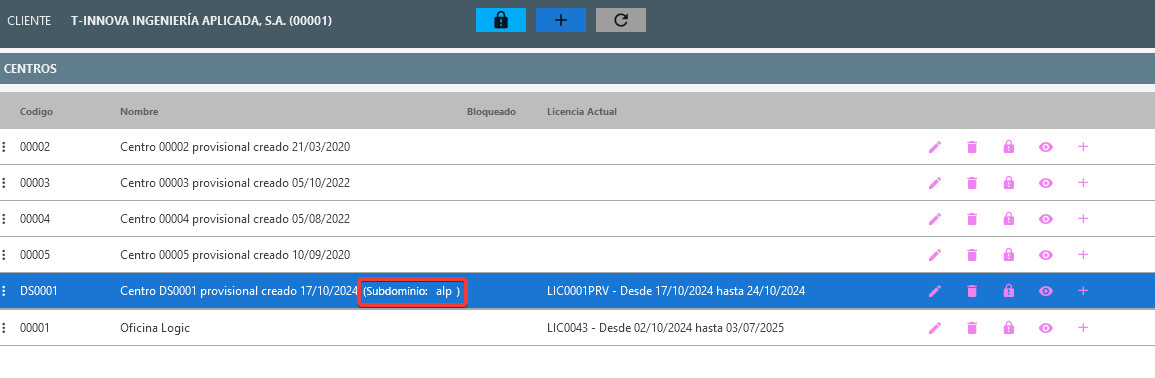1155x378 pixels.
Task: Delete Oficina Logic using the trash icon
Action: [972, 328]
